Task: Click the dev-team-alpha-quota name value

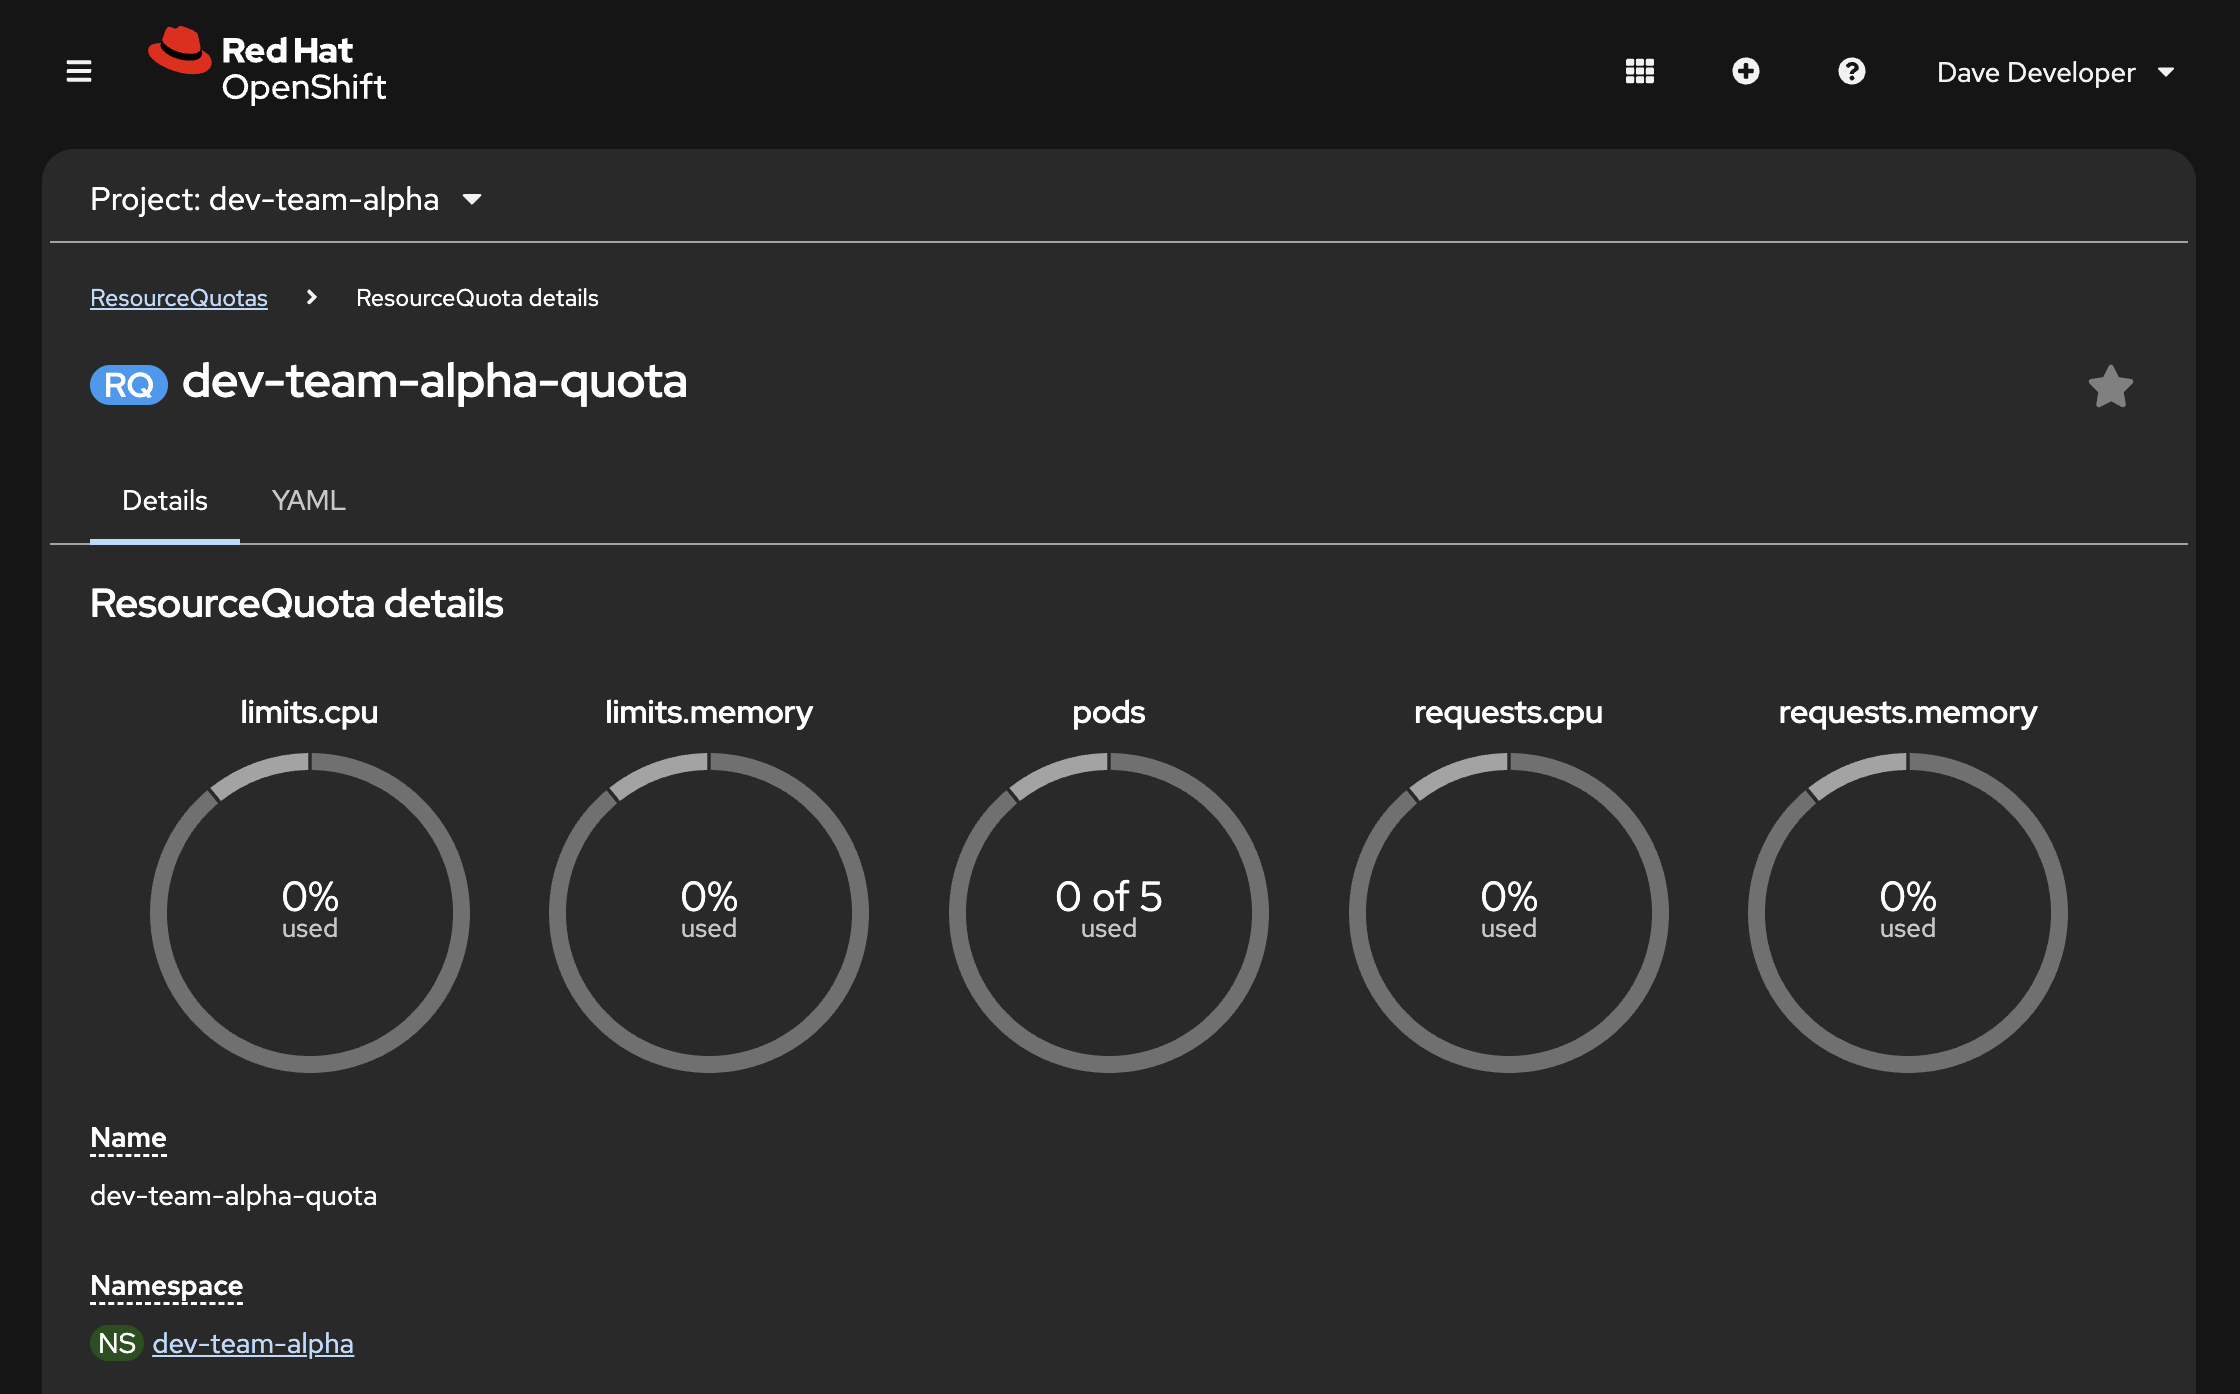Action: [x=233, y=1195]
